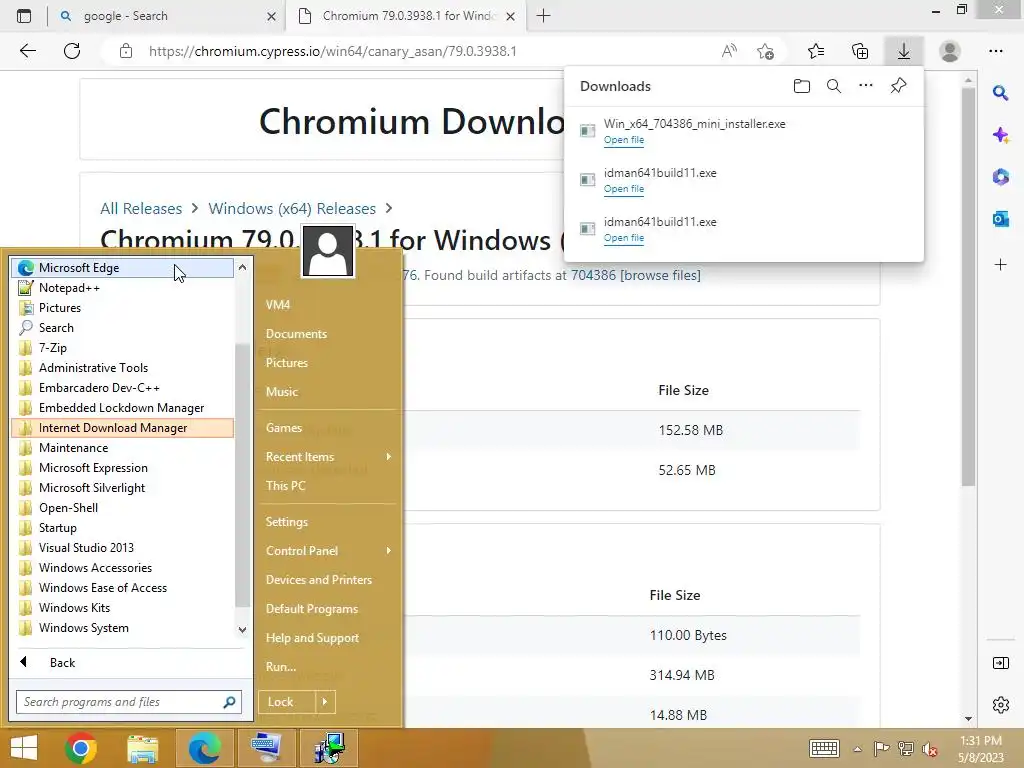This screenshot has width=1024, height=768.
Task: Open the on-screen keyboard tray icon
Action: [824, 748]
